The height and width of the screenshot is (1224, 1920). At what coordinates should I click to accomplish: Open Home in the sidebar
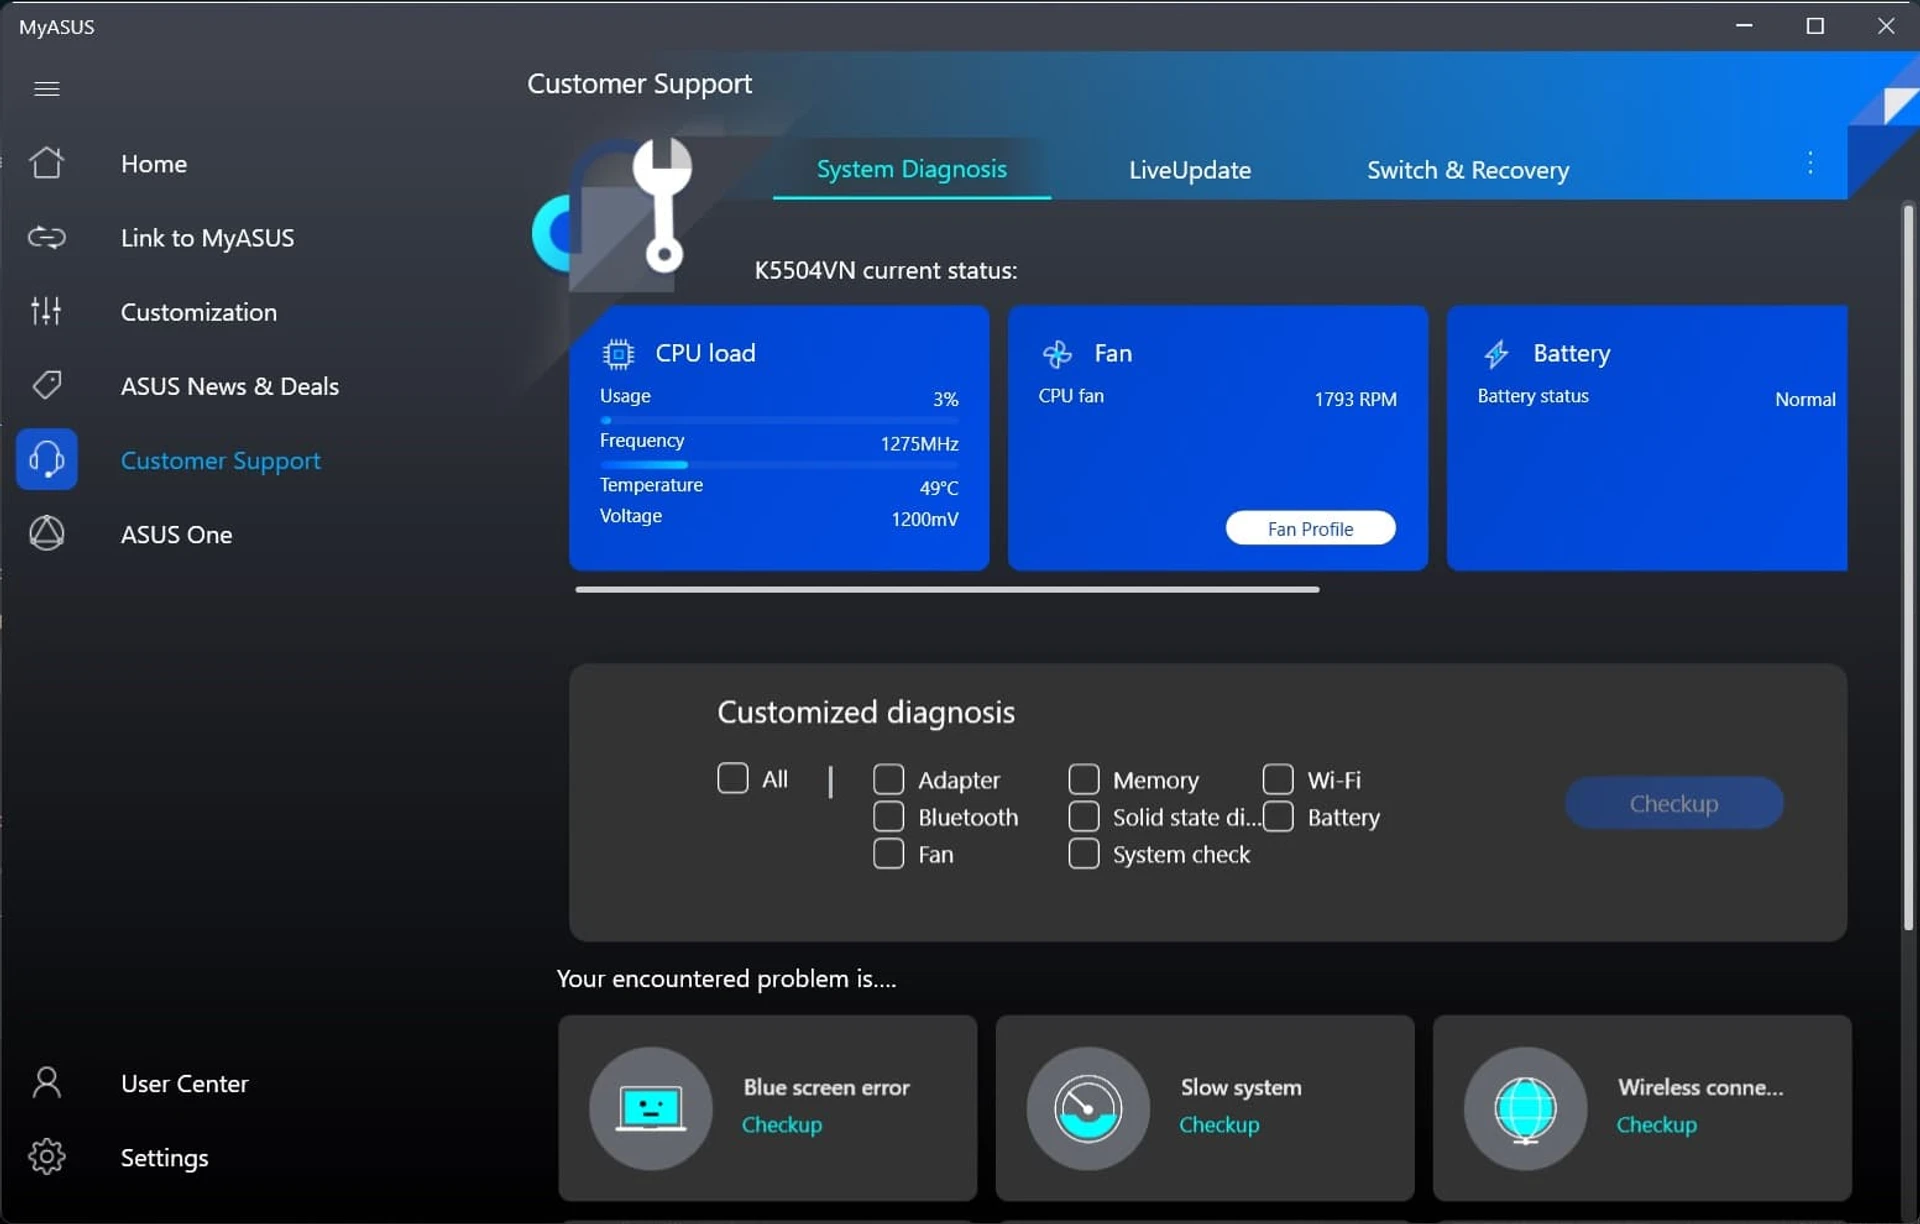click(153, 163)
